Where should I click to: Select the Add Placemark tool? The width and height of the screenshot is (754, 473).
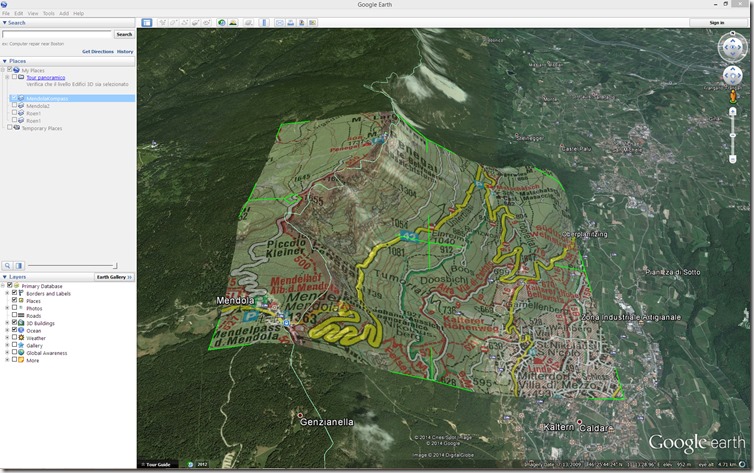(x=163, y=23)
